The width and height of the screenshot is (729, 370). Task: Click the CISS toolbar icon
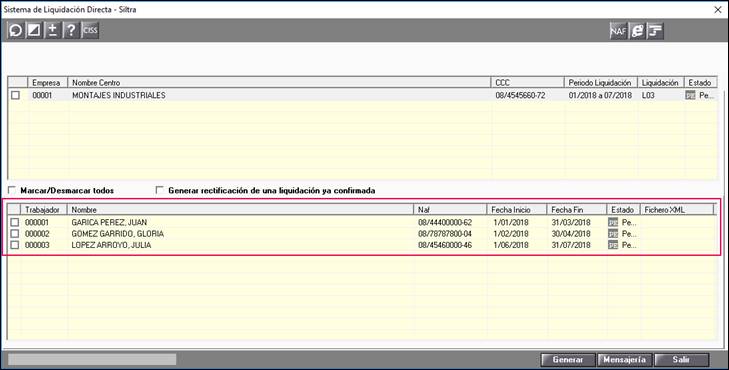point(90,31)
